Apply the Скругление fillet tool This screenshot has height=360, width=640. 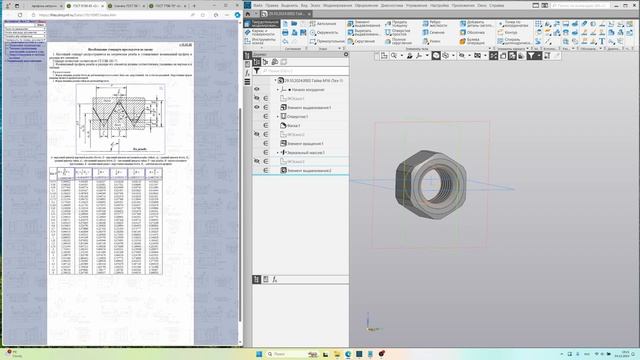[361, 41]
